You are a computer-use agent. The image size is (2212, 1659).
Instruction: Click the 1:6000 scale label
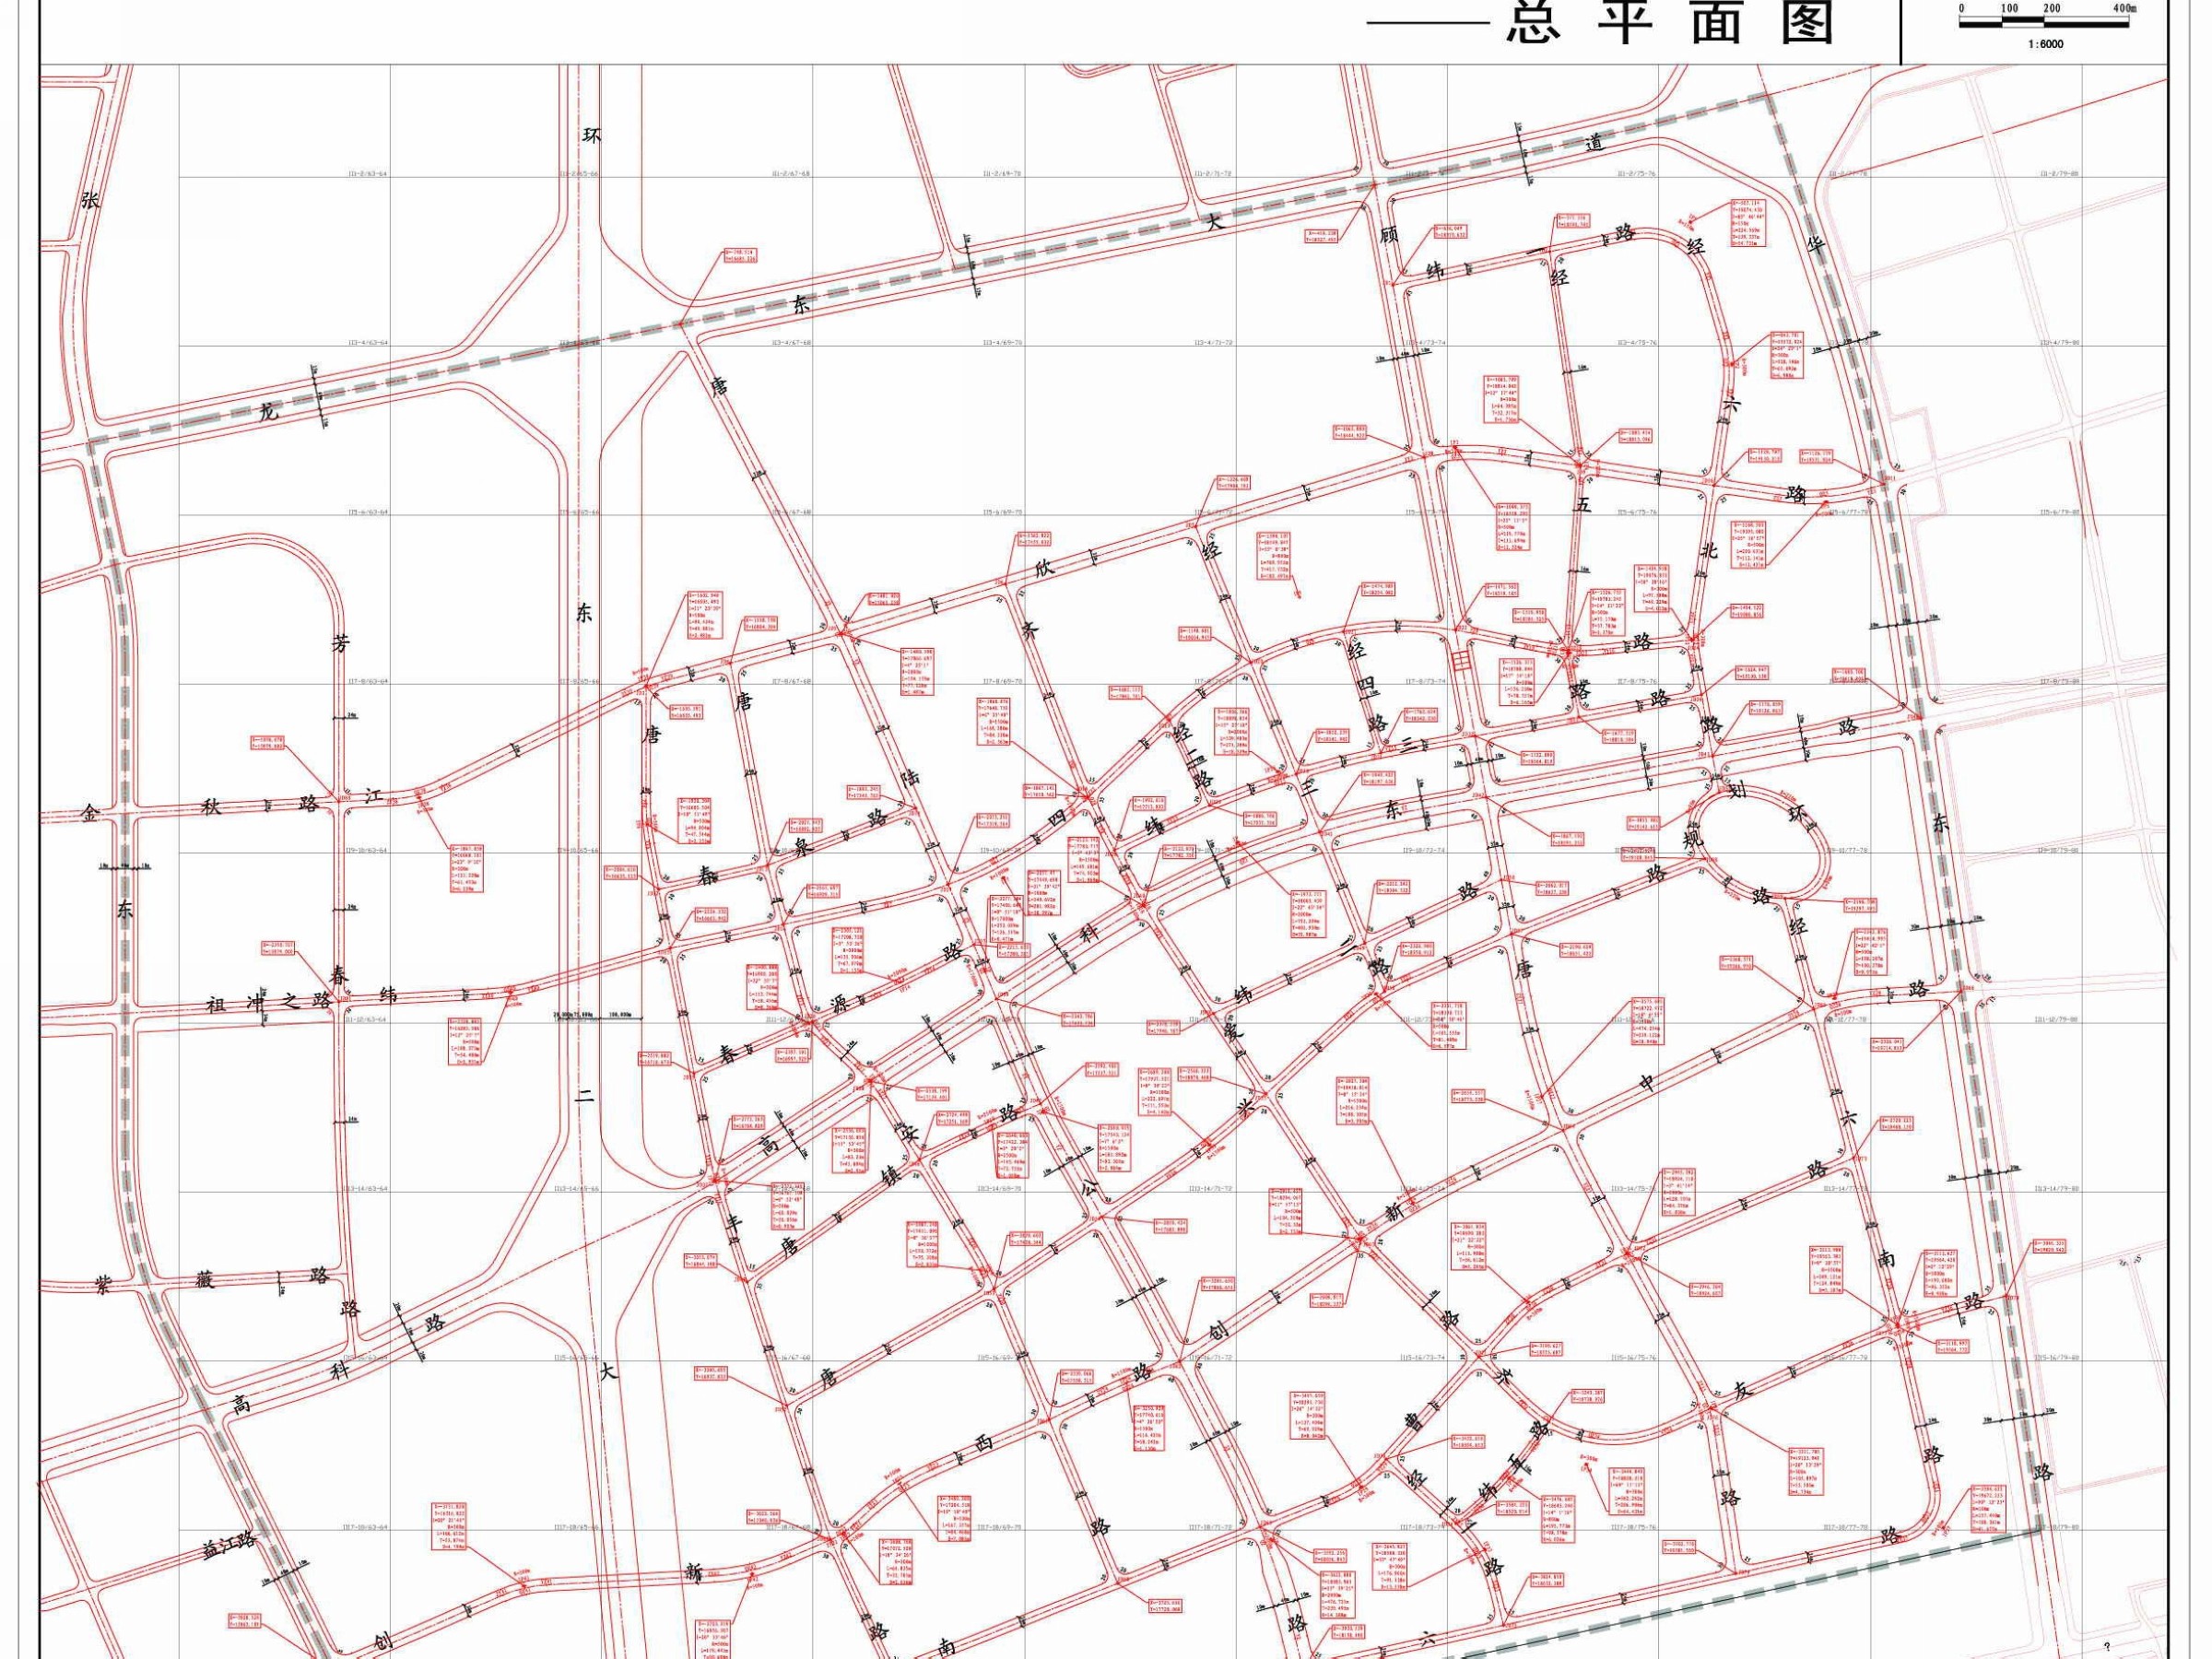[x=2045, y=44]
